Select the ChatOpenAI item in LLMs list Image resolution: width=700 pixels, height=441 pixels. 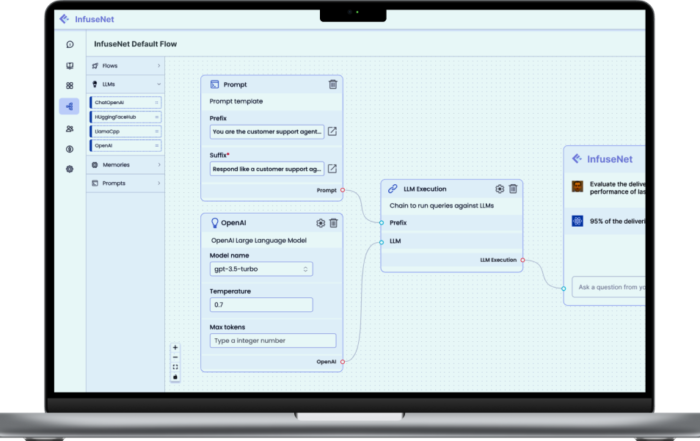coord(125,102)
